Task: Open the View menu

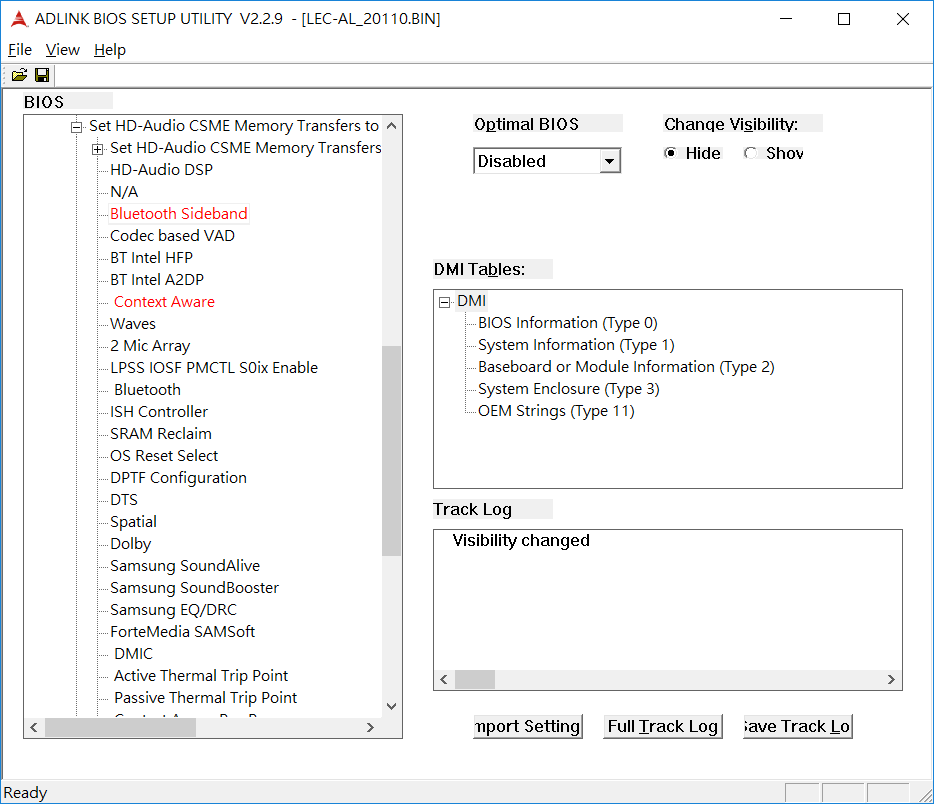Action: (x=63, y=50)
